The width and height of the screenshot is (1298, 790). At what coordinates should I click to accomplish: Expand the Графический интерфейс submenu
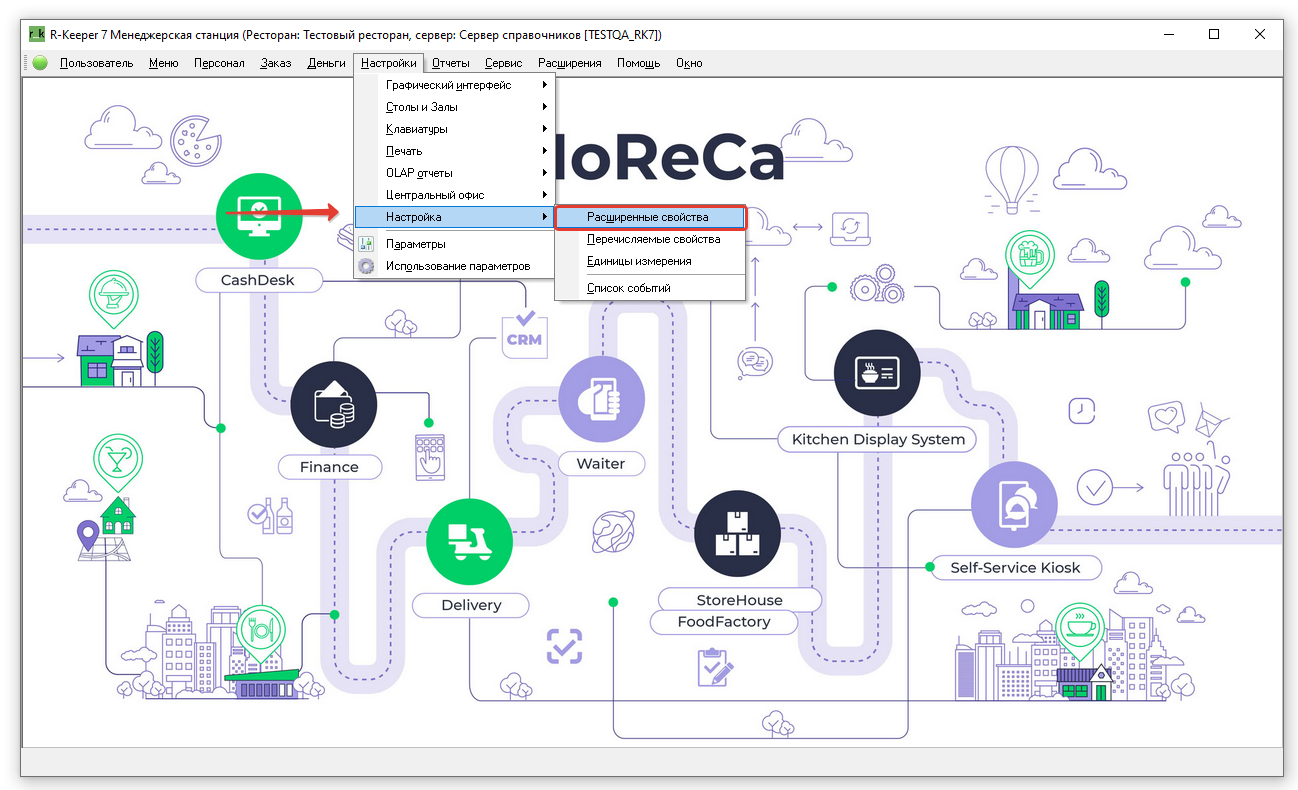pyautogui.click(x=448, y=85)
